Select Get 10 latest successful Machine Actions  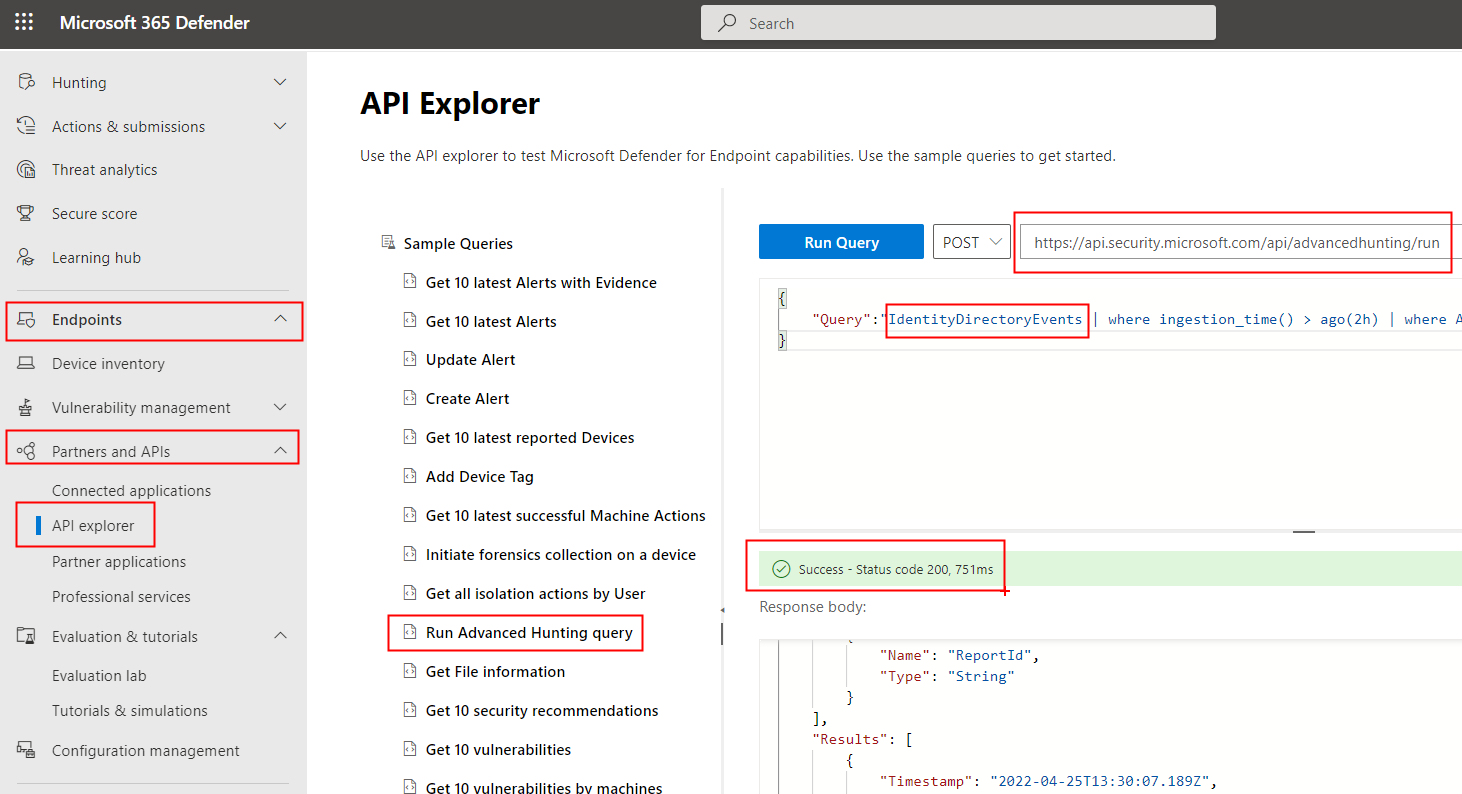566,515
